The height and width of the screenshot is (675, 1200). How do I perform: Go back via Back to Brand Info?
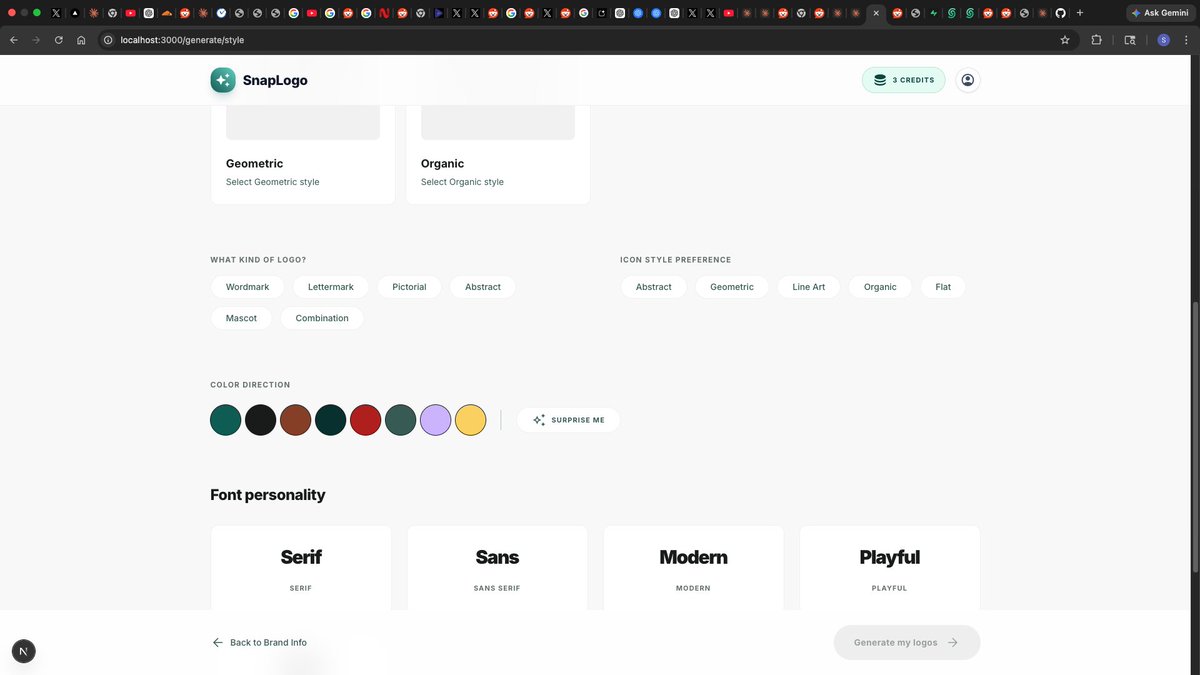[x=260, y=643]
